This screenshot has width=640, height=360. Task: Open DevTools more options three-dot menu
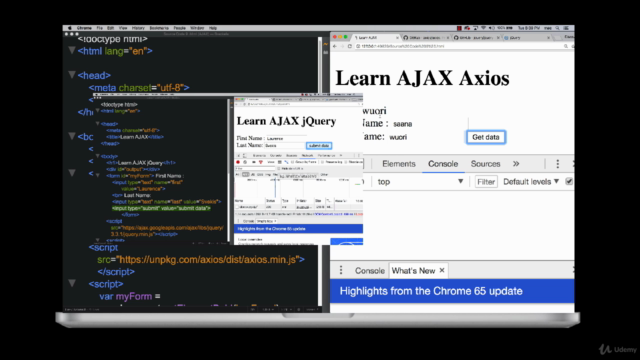pos(558,164)
